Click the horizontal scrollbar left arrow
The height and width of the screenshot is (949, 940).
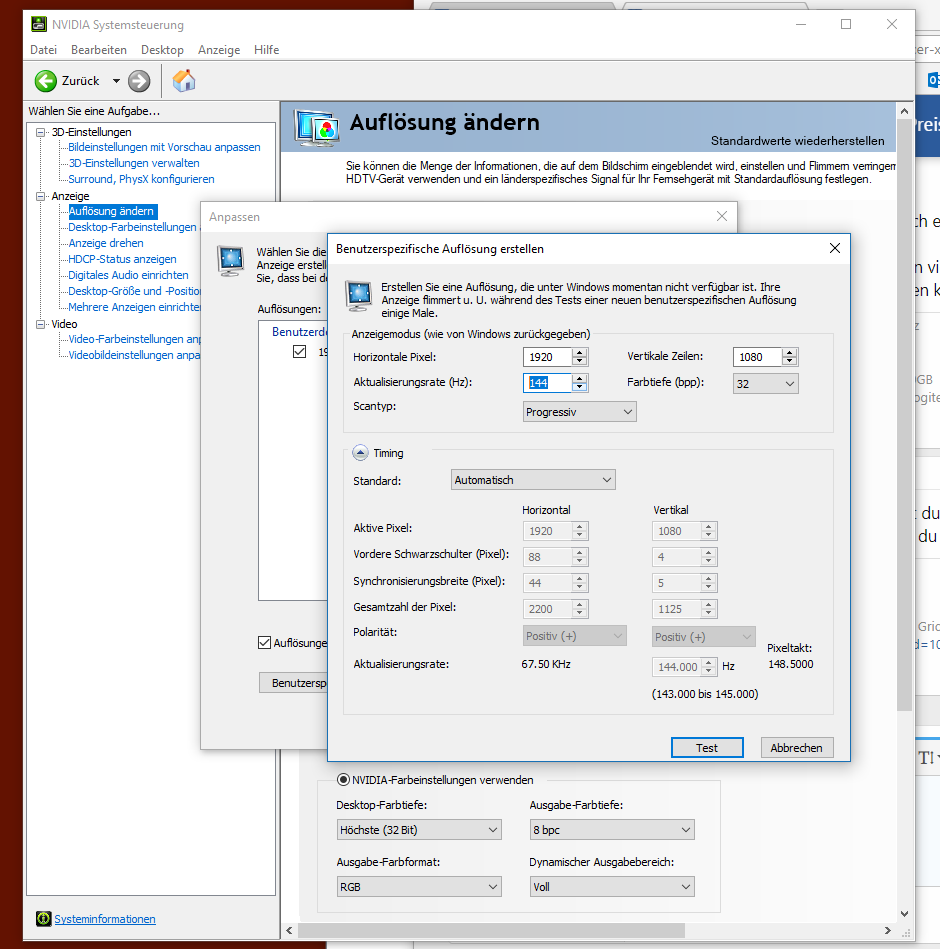289,930
